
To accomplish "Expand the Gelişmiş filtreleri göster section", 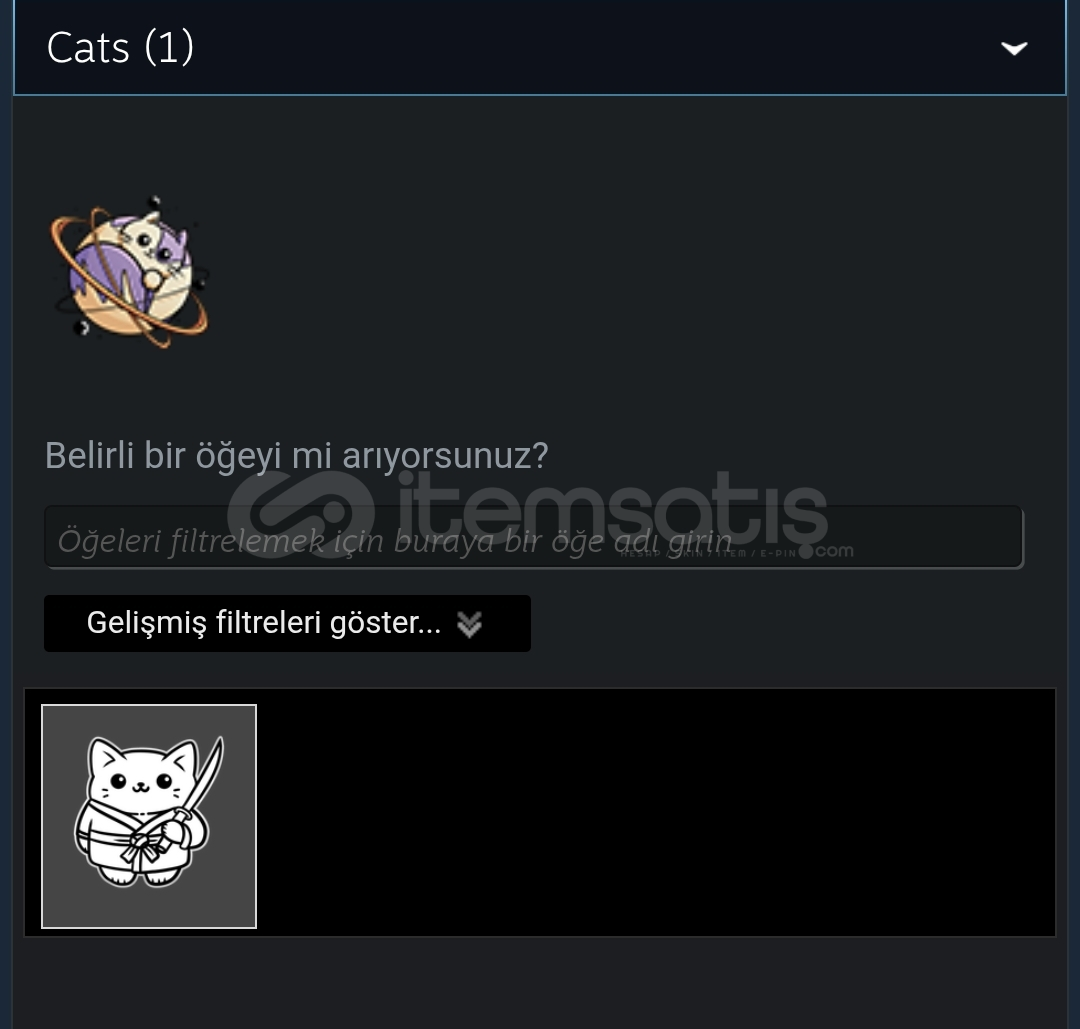I will (287, 623).
